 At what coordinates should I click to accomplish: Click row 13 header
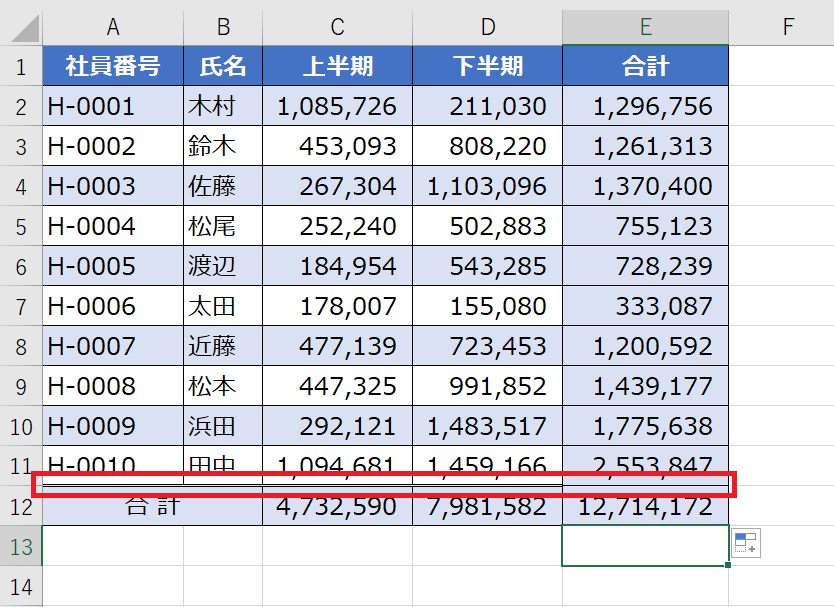click(21, 546)
